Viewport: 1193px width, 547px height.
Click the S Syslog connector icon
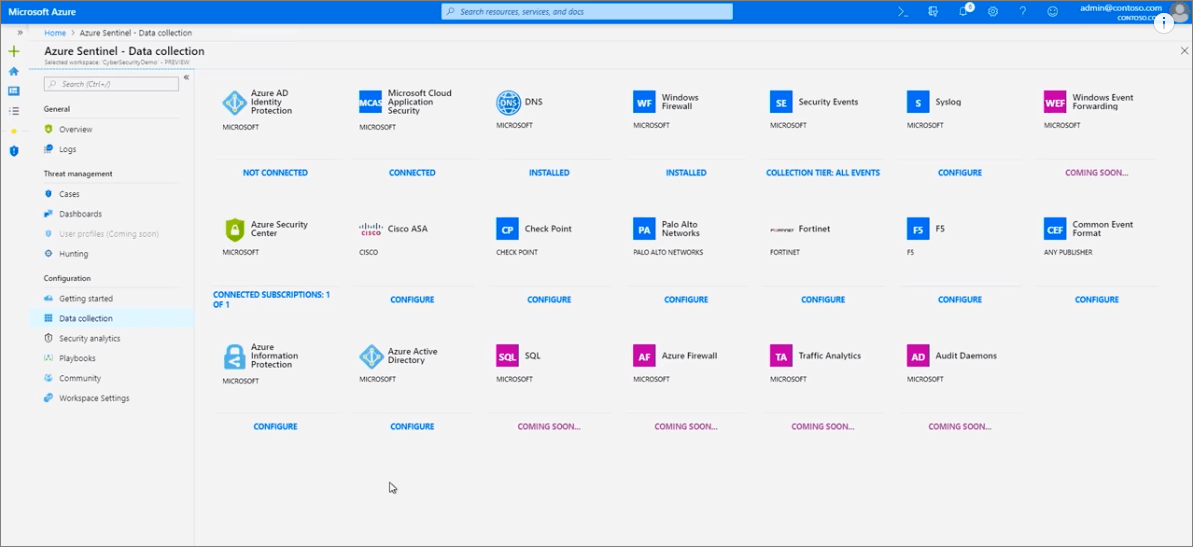pyautogui.click(x=918, y=102)
